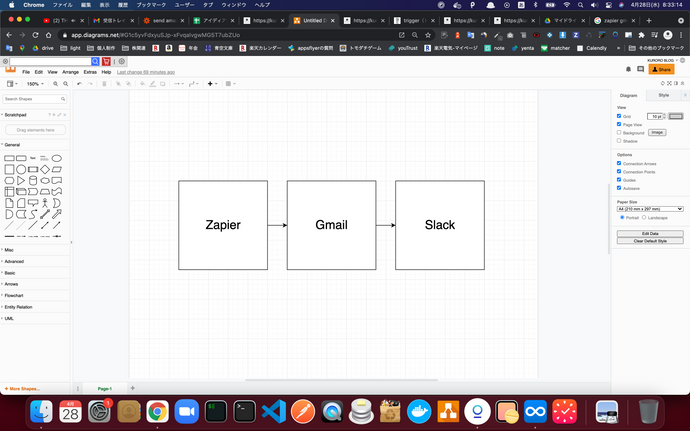Open the view layout dropdown in toolbar
The width and height of the screenshot is (690, 431).
click(12, 84)
